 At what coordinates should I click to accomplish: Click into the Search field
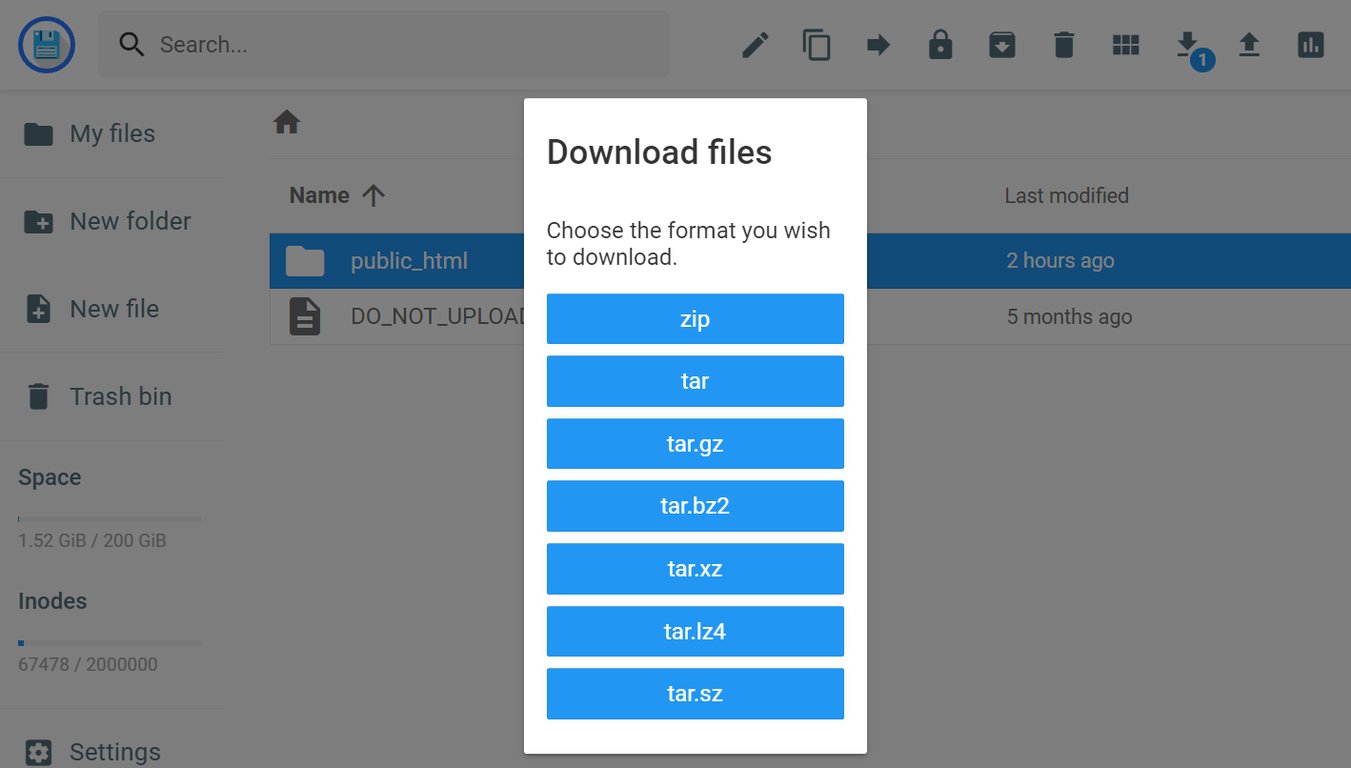coord(383,44)
